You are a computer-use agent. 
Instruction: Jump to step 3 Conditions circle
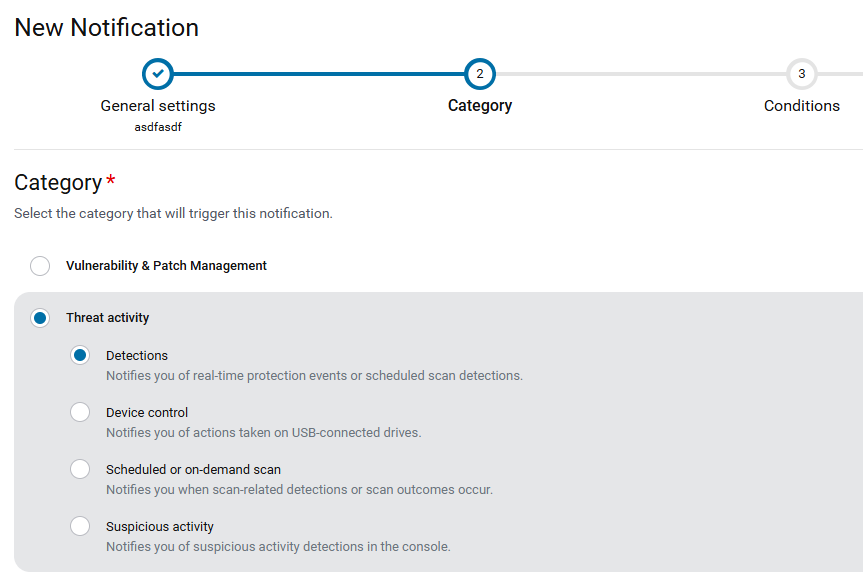(x=802, y=74)
